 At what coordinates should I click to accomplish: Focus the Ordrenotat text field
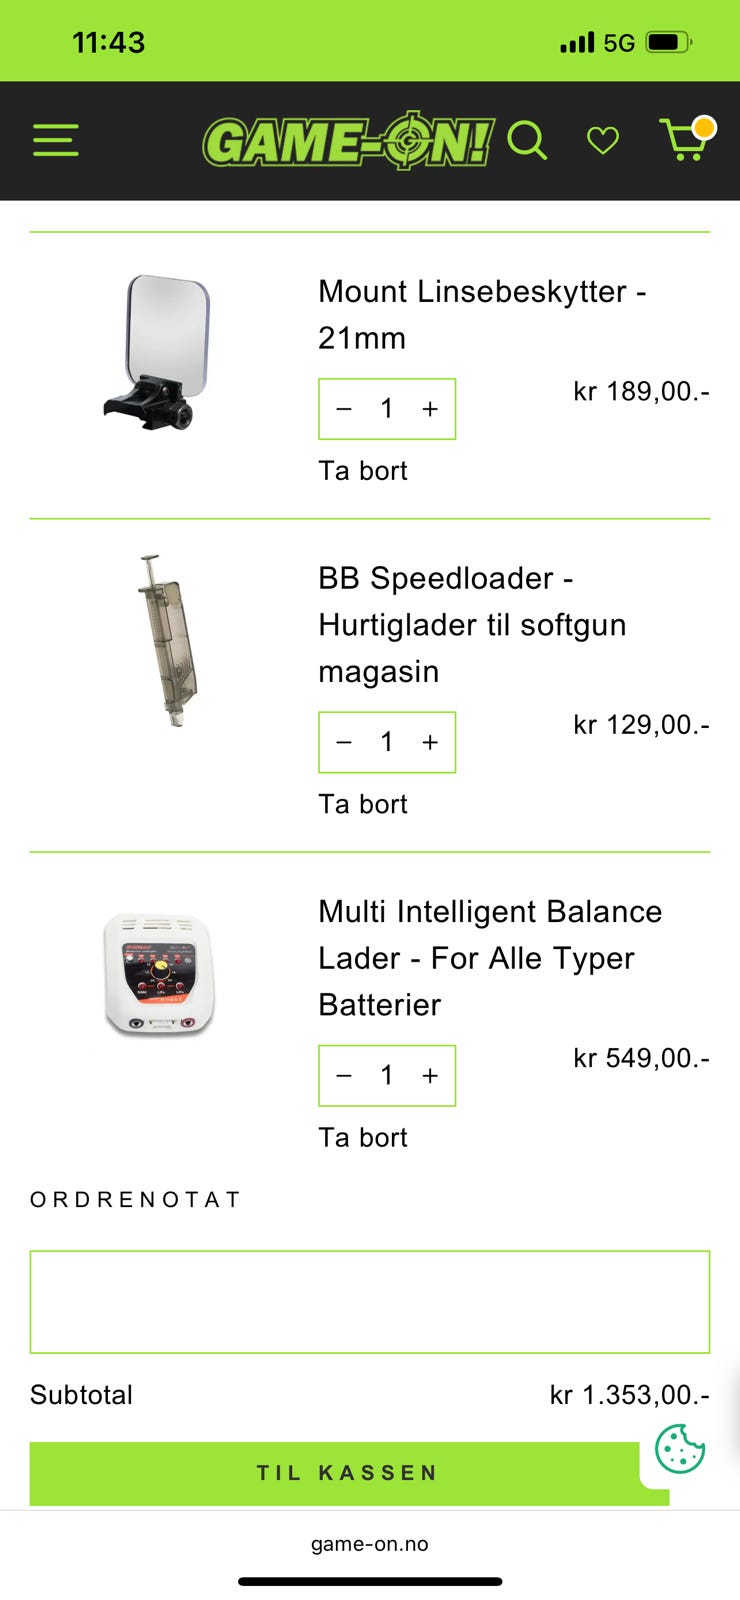pos(369,1302)
